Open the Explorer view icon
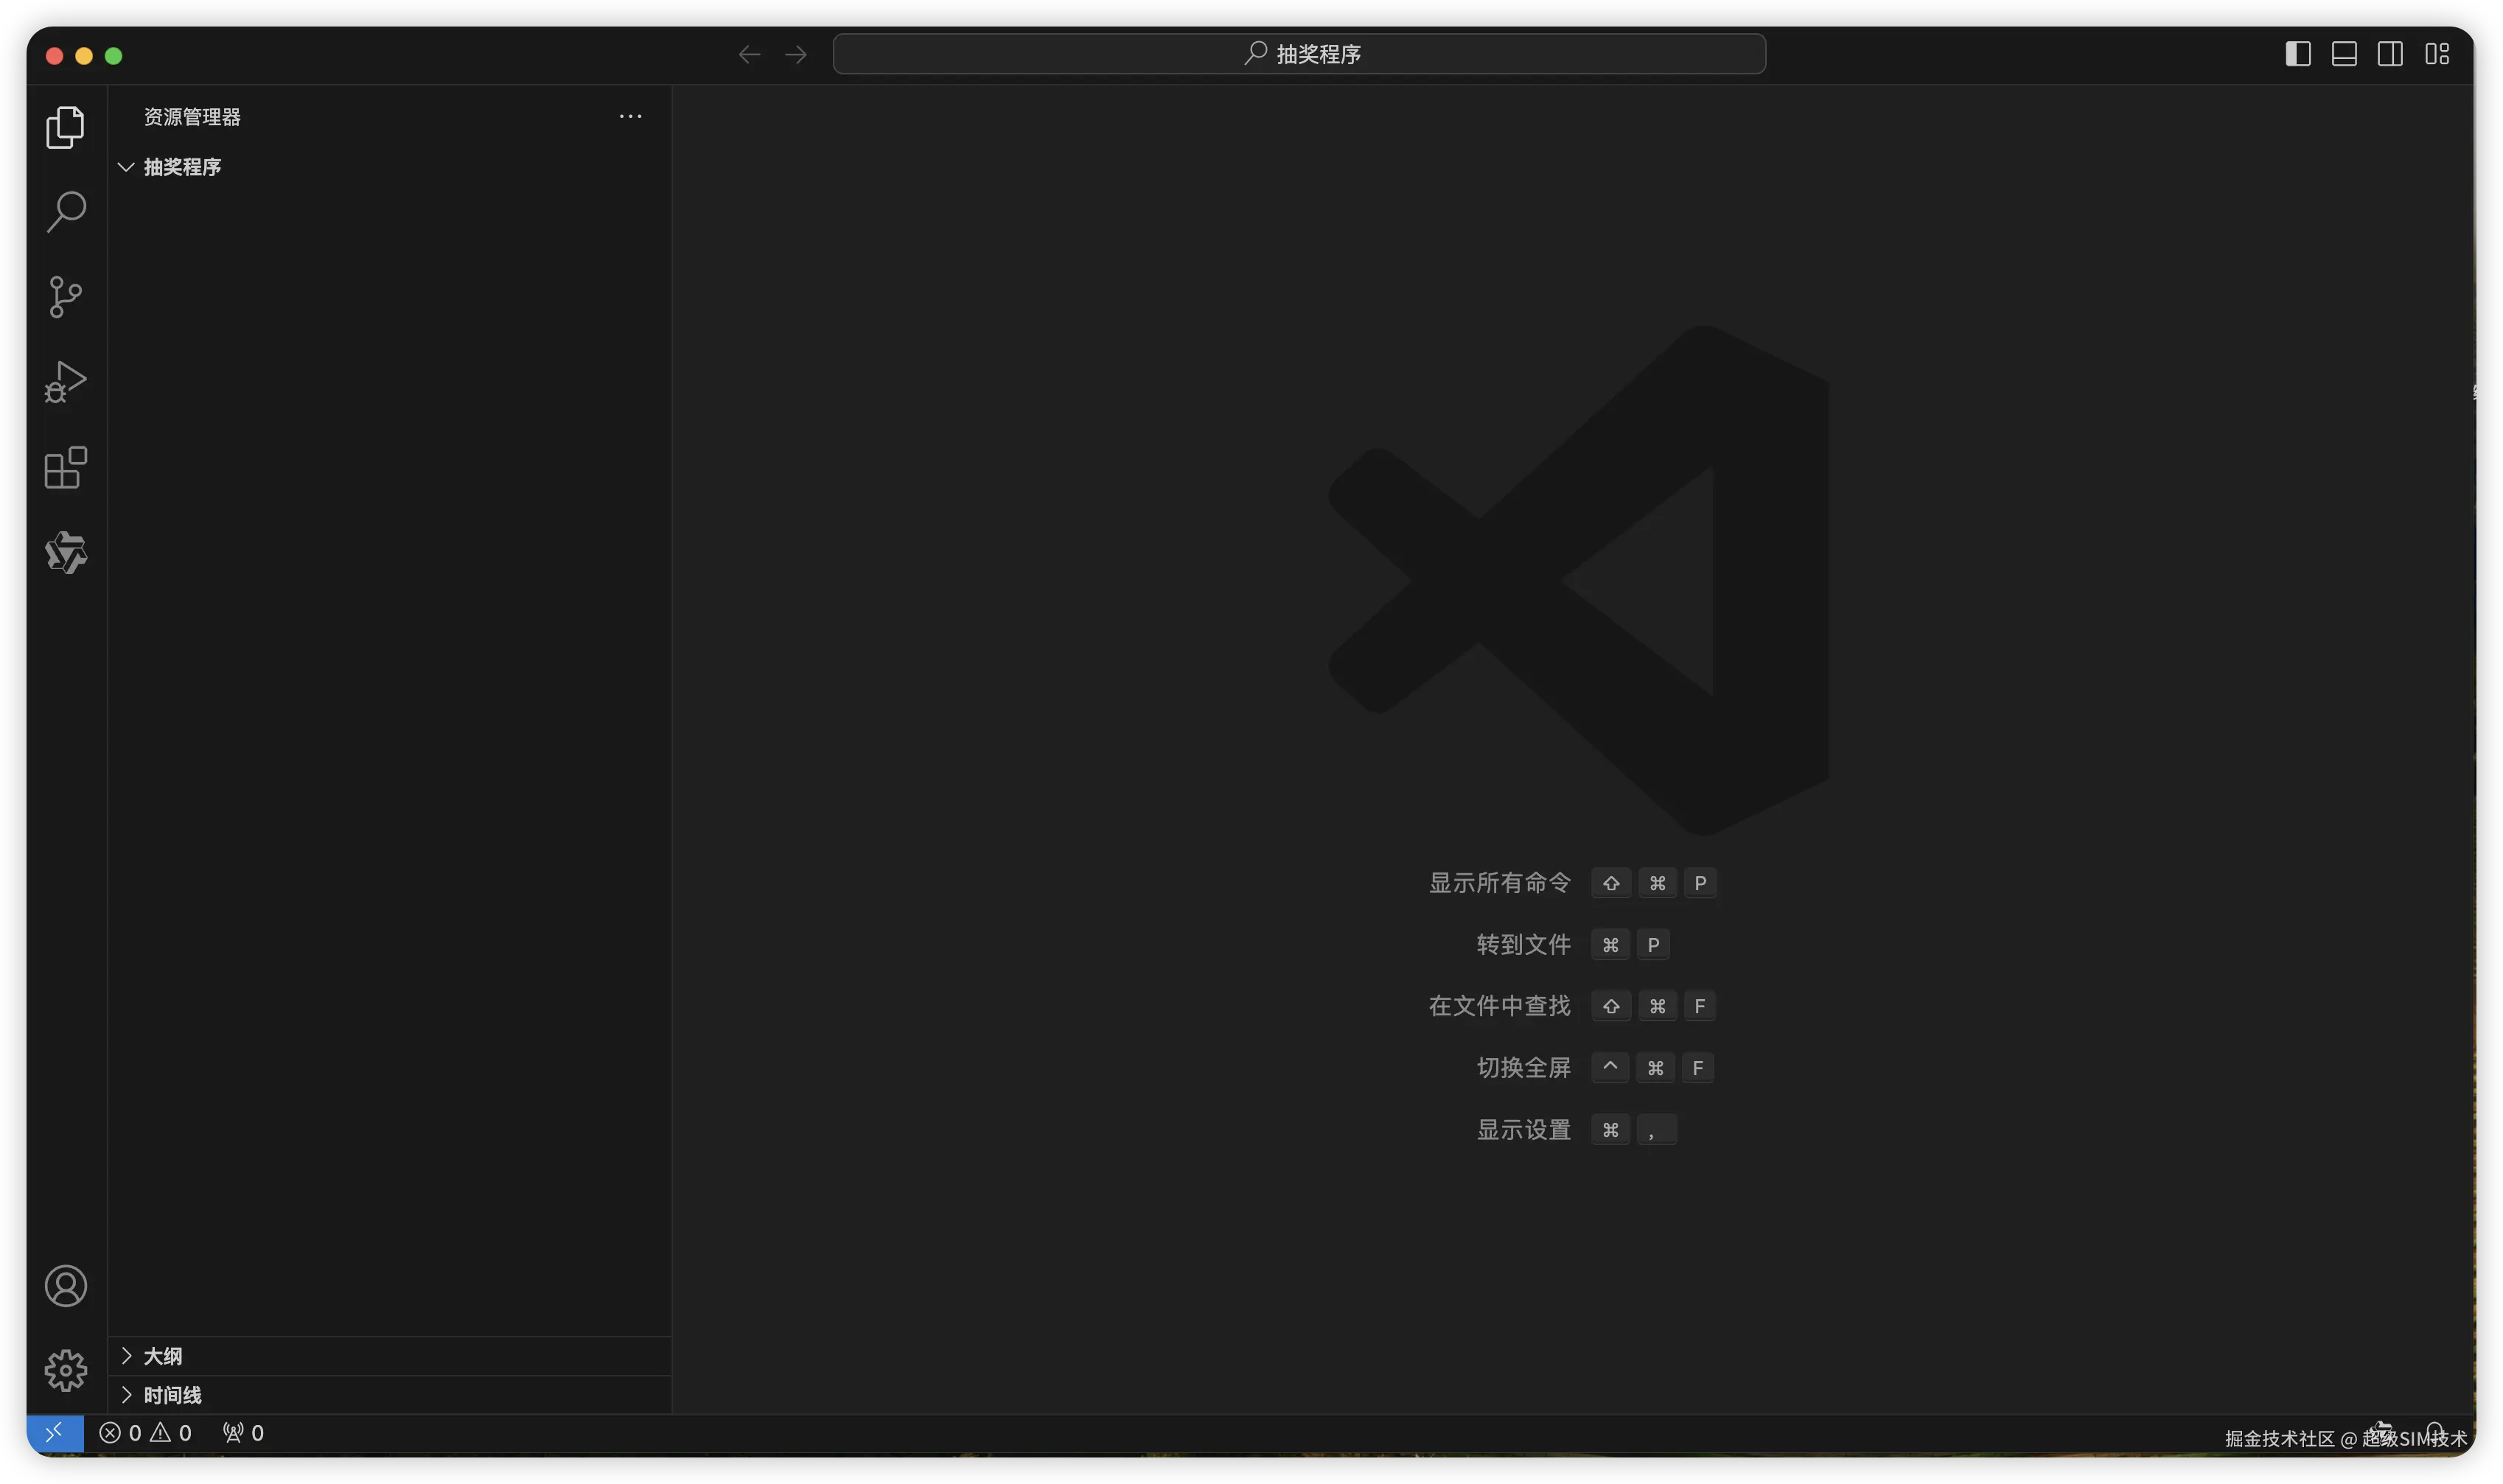The width and height of the screenshot is (2503, 1484). [66, 127]
